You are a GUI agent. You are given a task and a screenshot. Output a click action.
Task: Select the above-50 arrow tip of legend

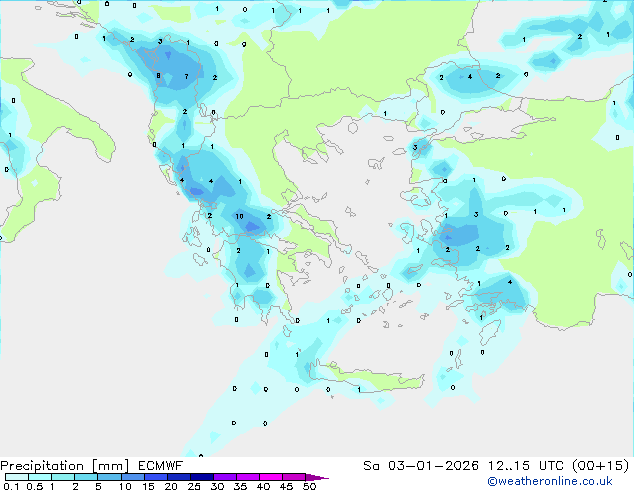tap(317, 478)
